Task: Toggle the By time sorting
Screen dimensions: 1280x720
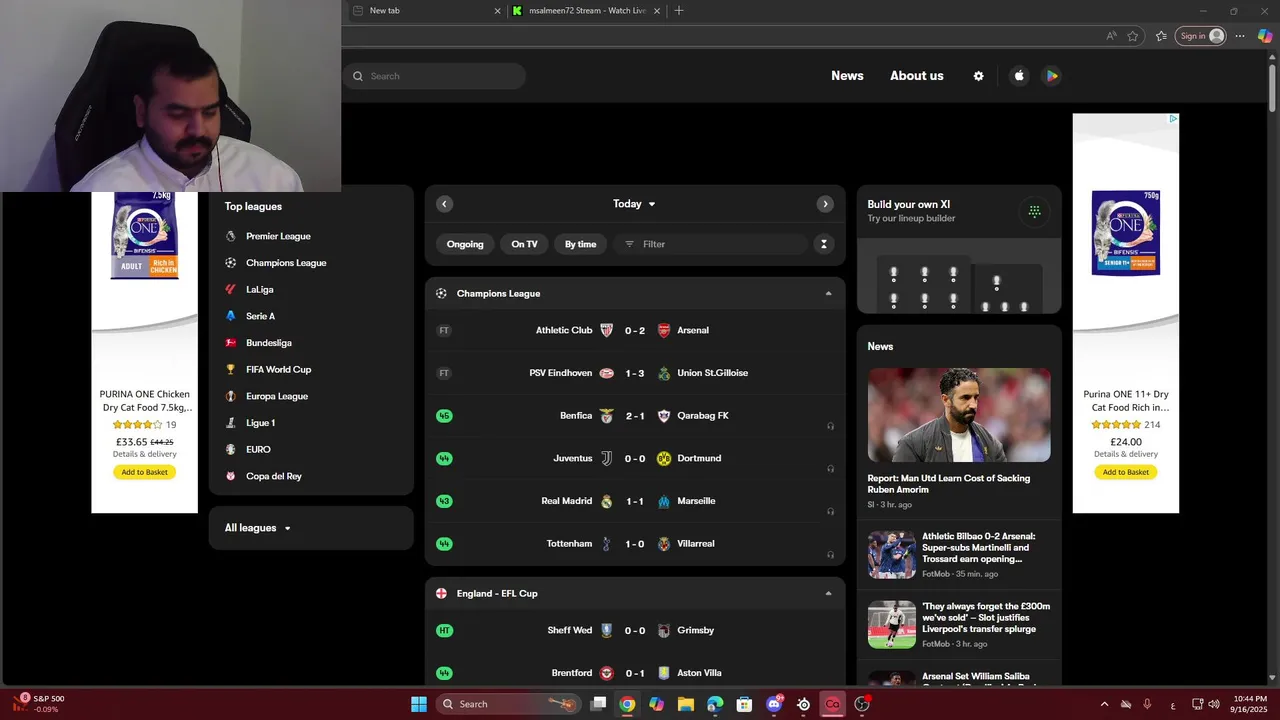Action: (580, 244)
